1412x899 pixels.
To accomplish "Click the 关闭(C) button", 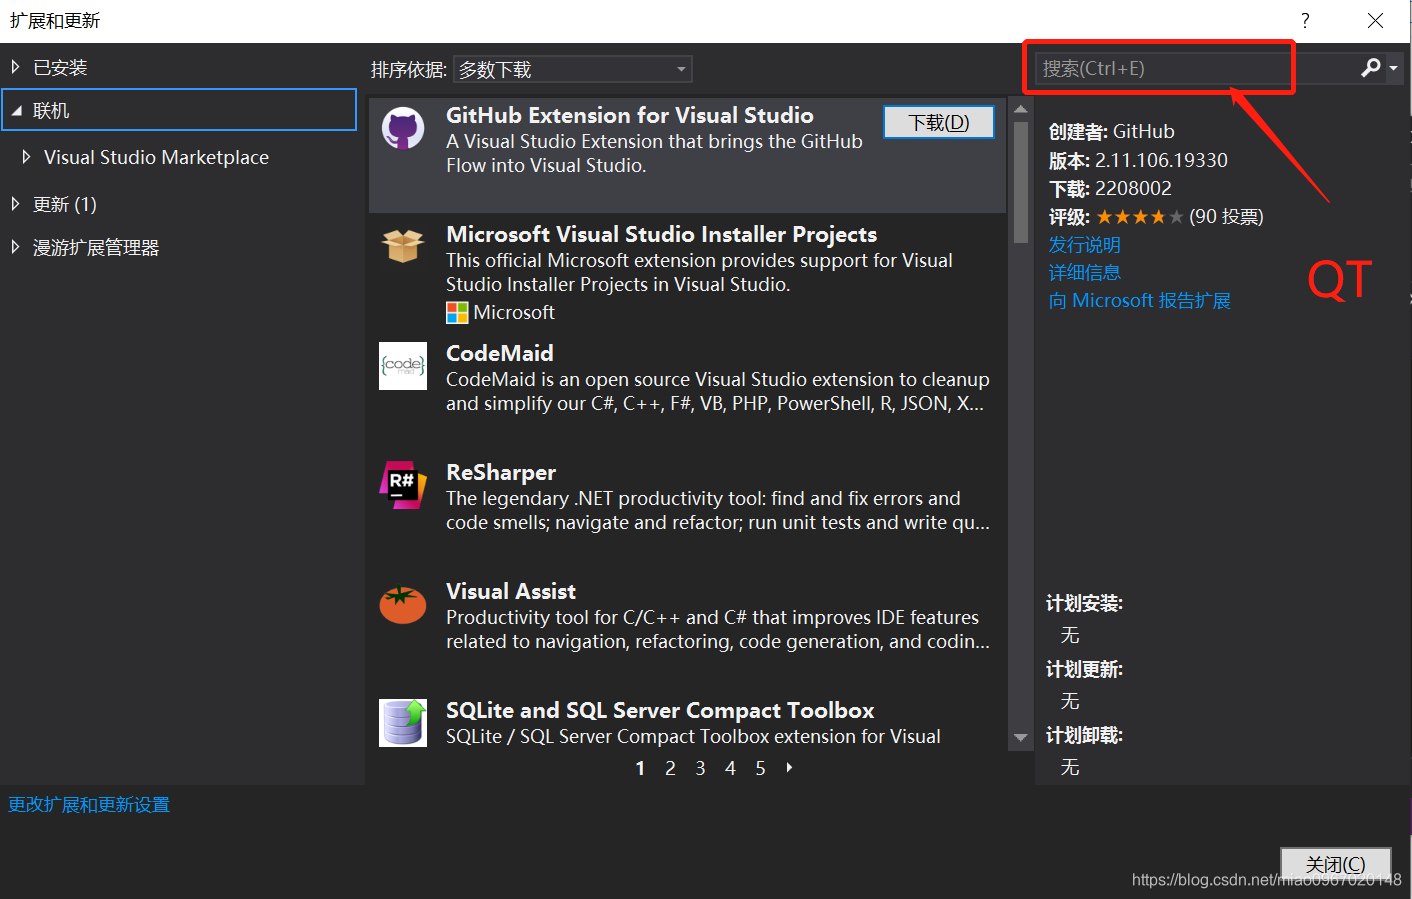I will click(x=1336, y=864).
